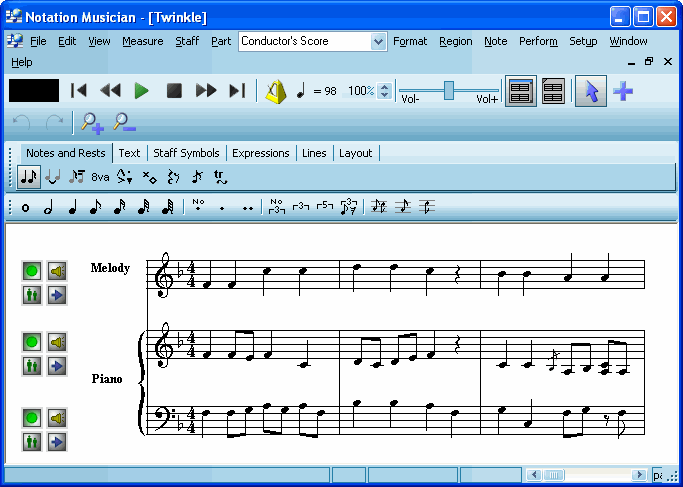
Task: Click the stop playback button
Action: tap(174, 91)
